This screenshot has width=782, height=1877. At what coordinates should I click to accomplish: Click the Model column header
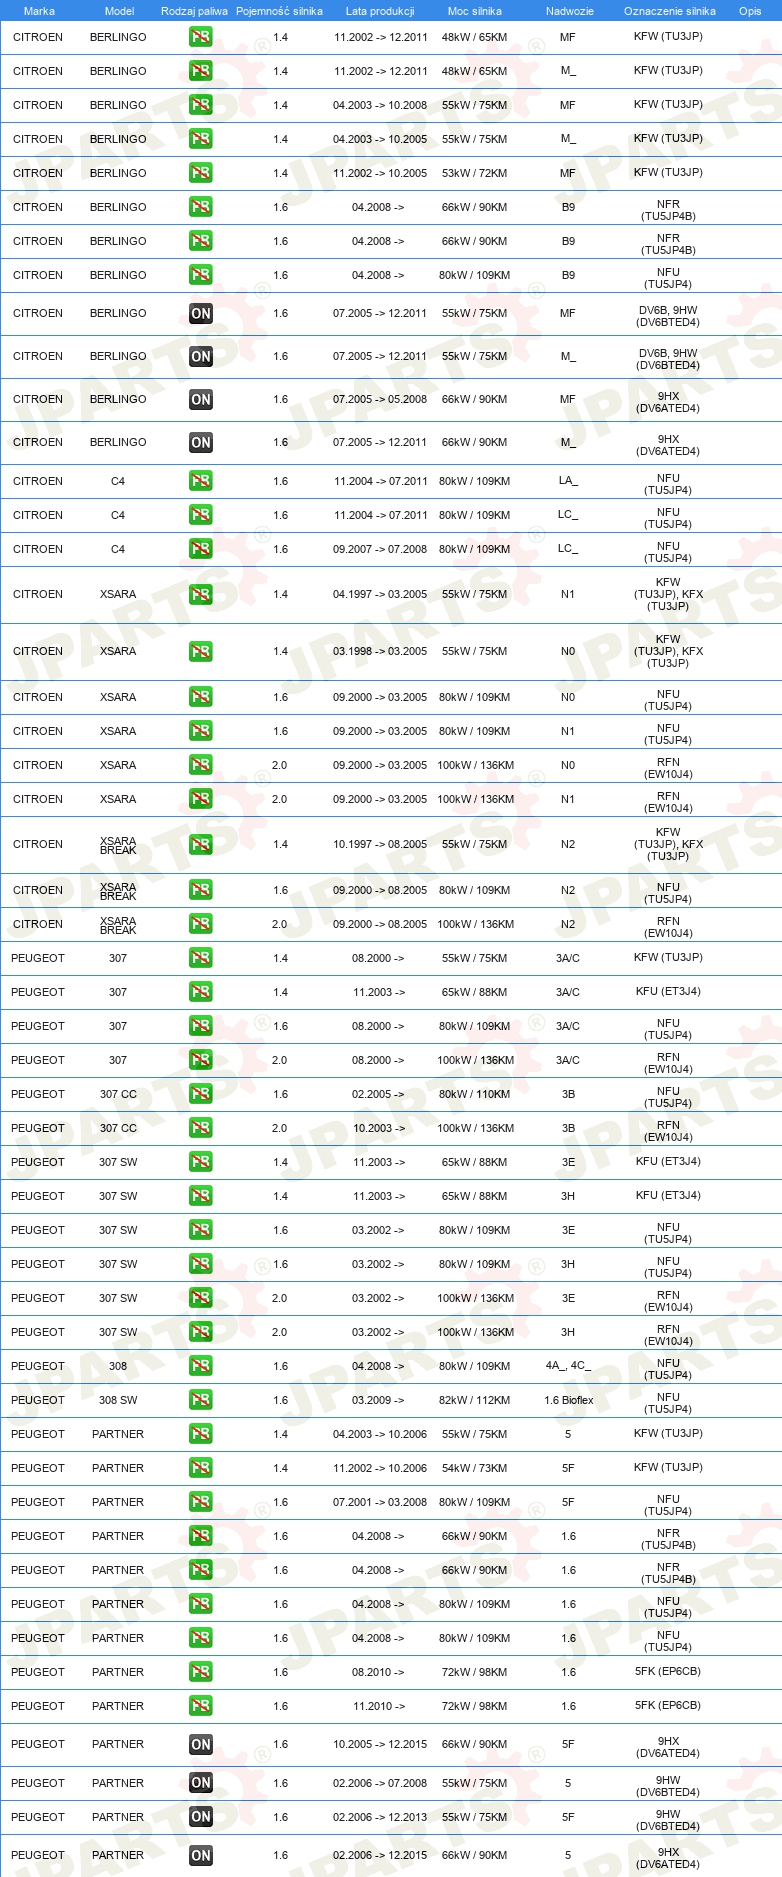pos(119,11)
